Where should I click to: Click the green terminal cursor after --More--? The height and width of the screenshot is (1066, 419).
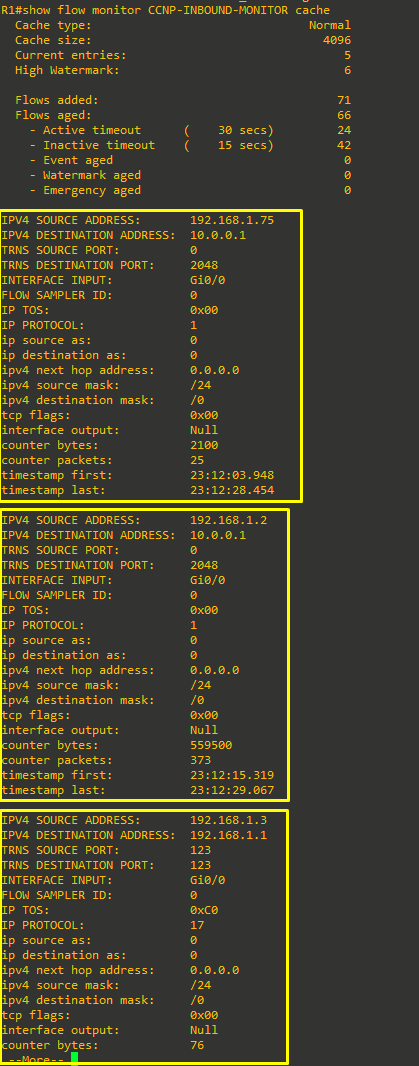click(74, 1059)
